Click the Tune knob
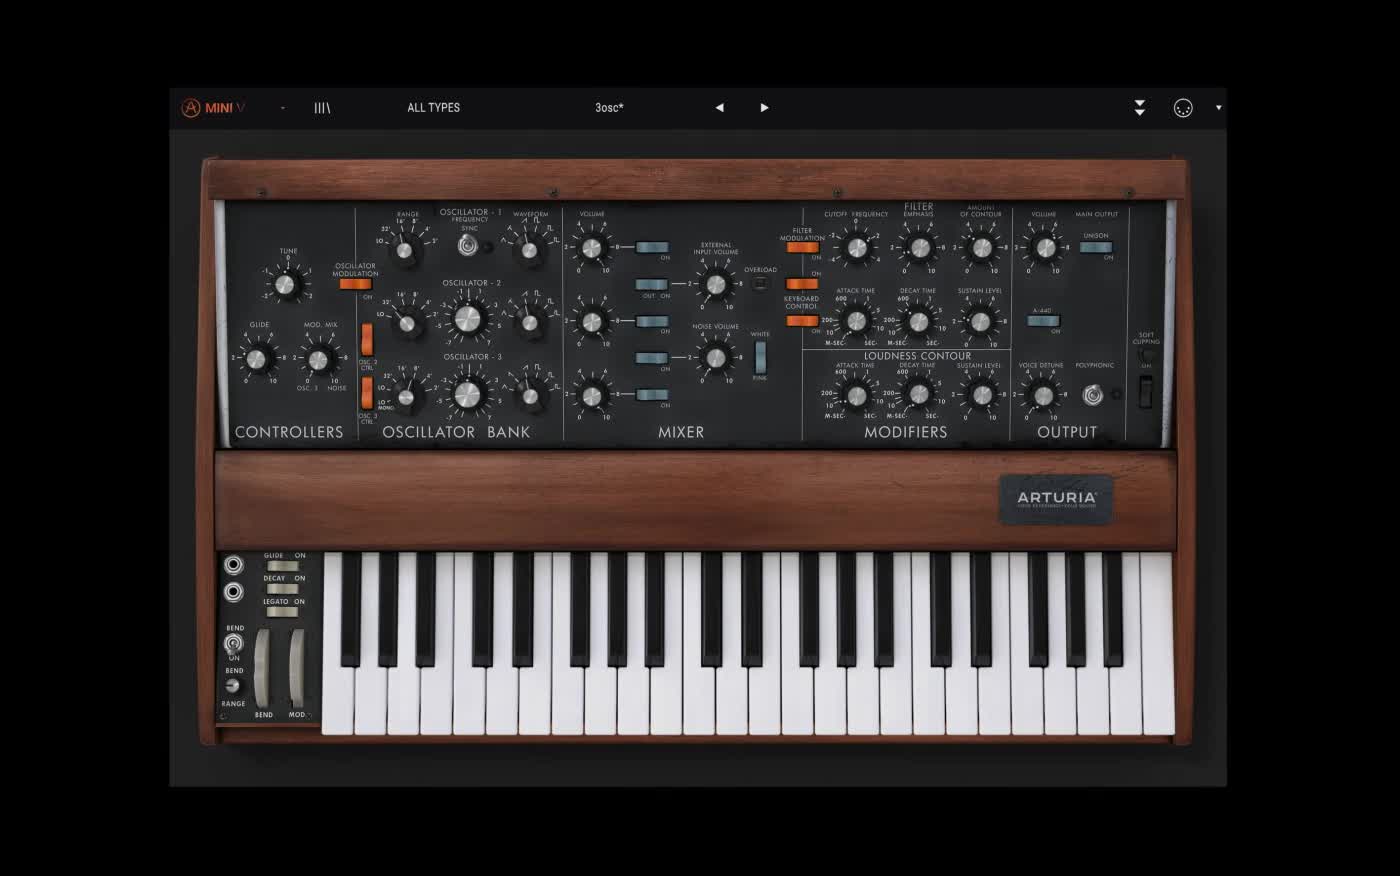The width and height of the screenshot is (1400, 876). [286, 285]
